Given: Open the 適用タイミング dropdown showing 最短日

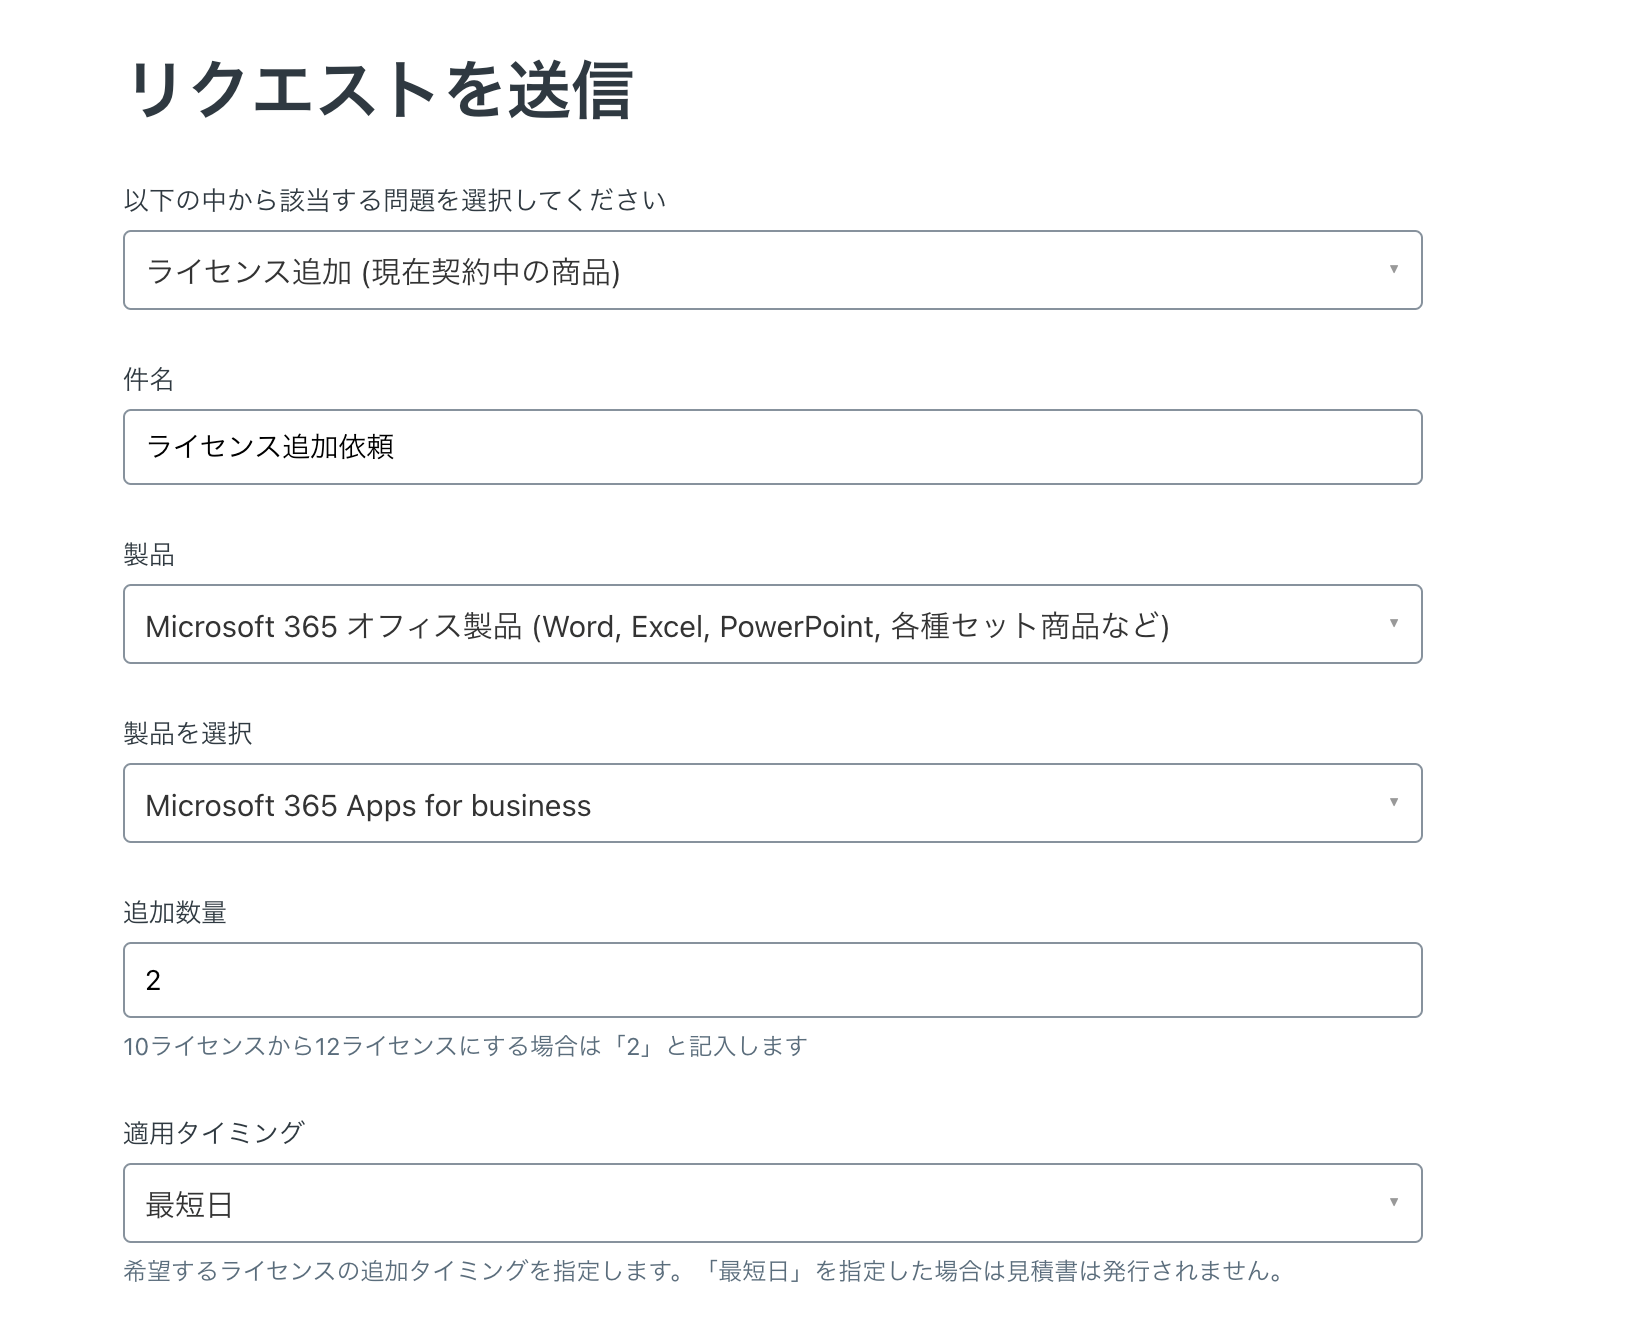Looking at the screenshot, I should click(x=772, y=1203).
